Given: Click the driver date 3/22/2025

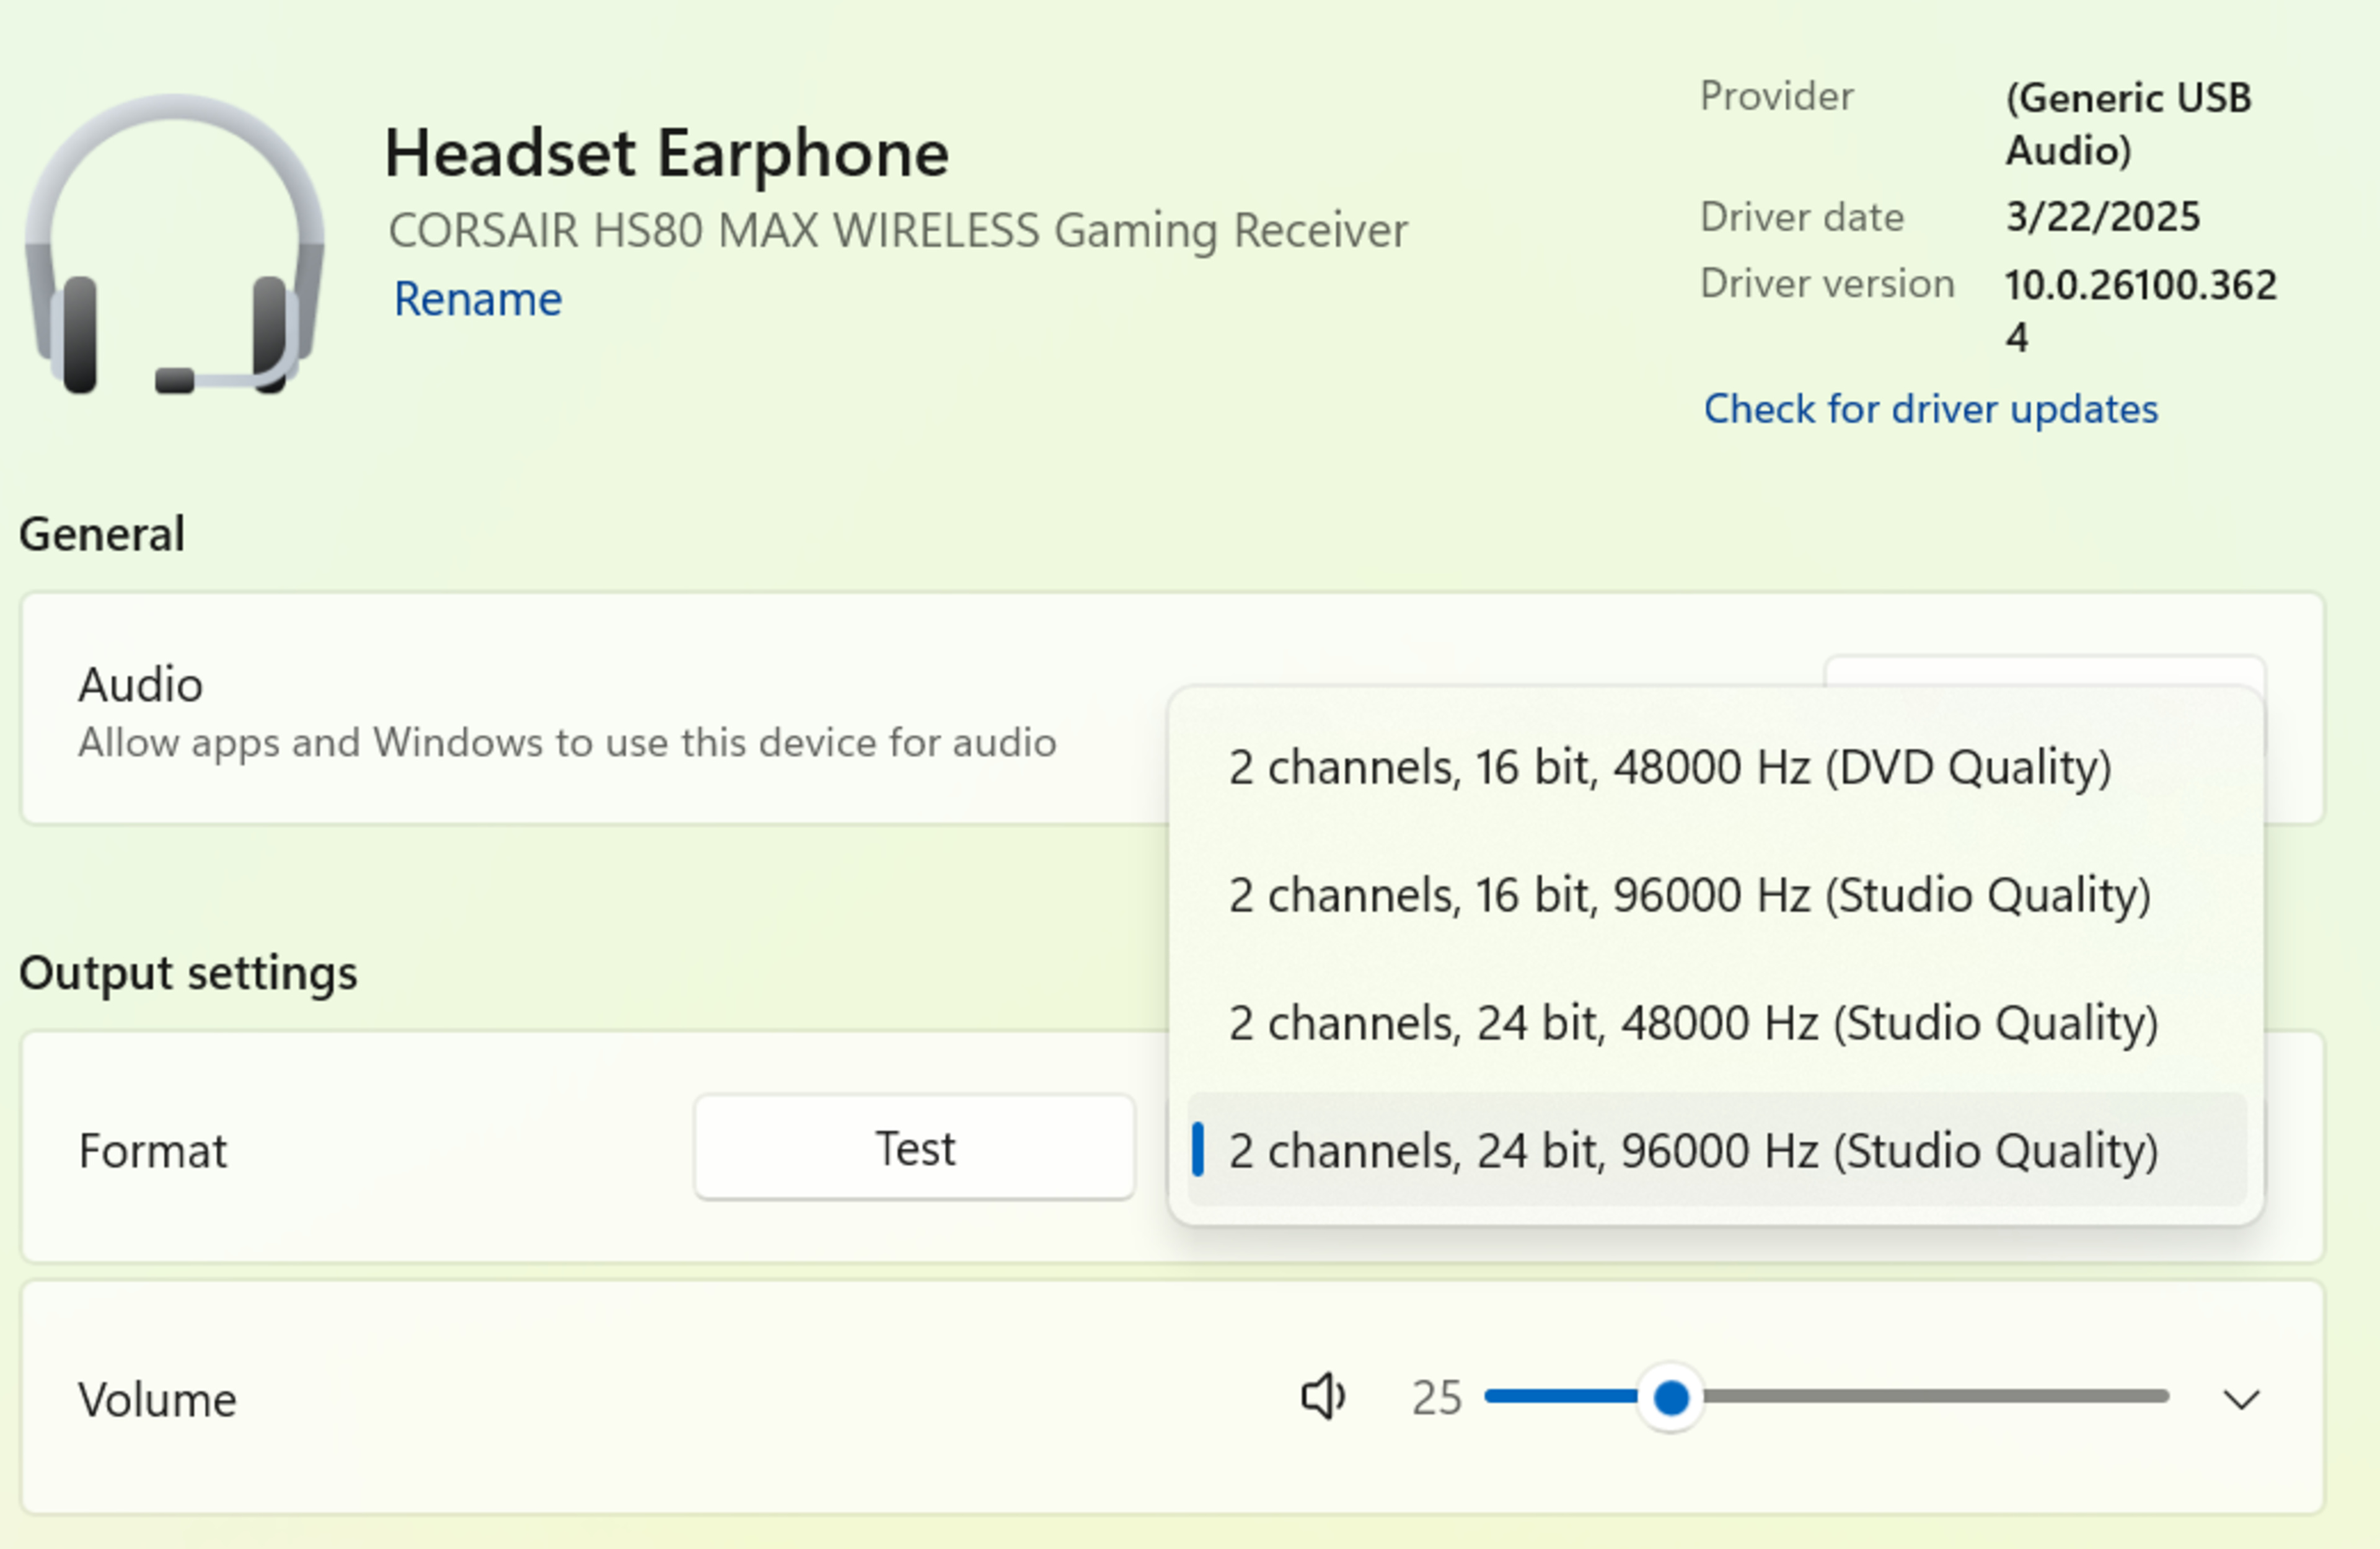Looking at the screenshot, I should click(x=2102, y=217).
